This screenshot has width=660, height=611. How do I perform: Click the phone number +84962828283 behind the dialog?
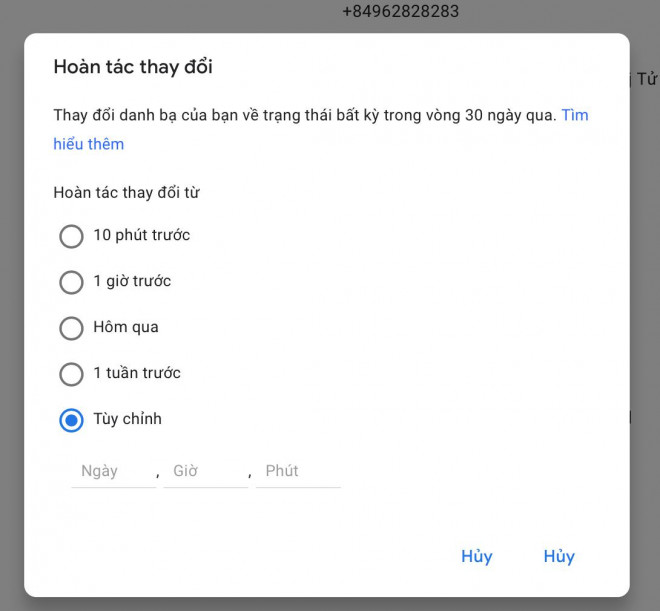coord(400,12)
